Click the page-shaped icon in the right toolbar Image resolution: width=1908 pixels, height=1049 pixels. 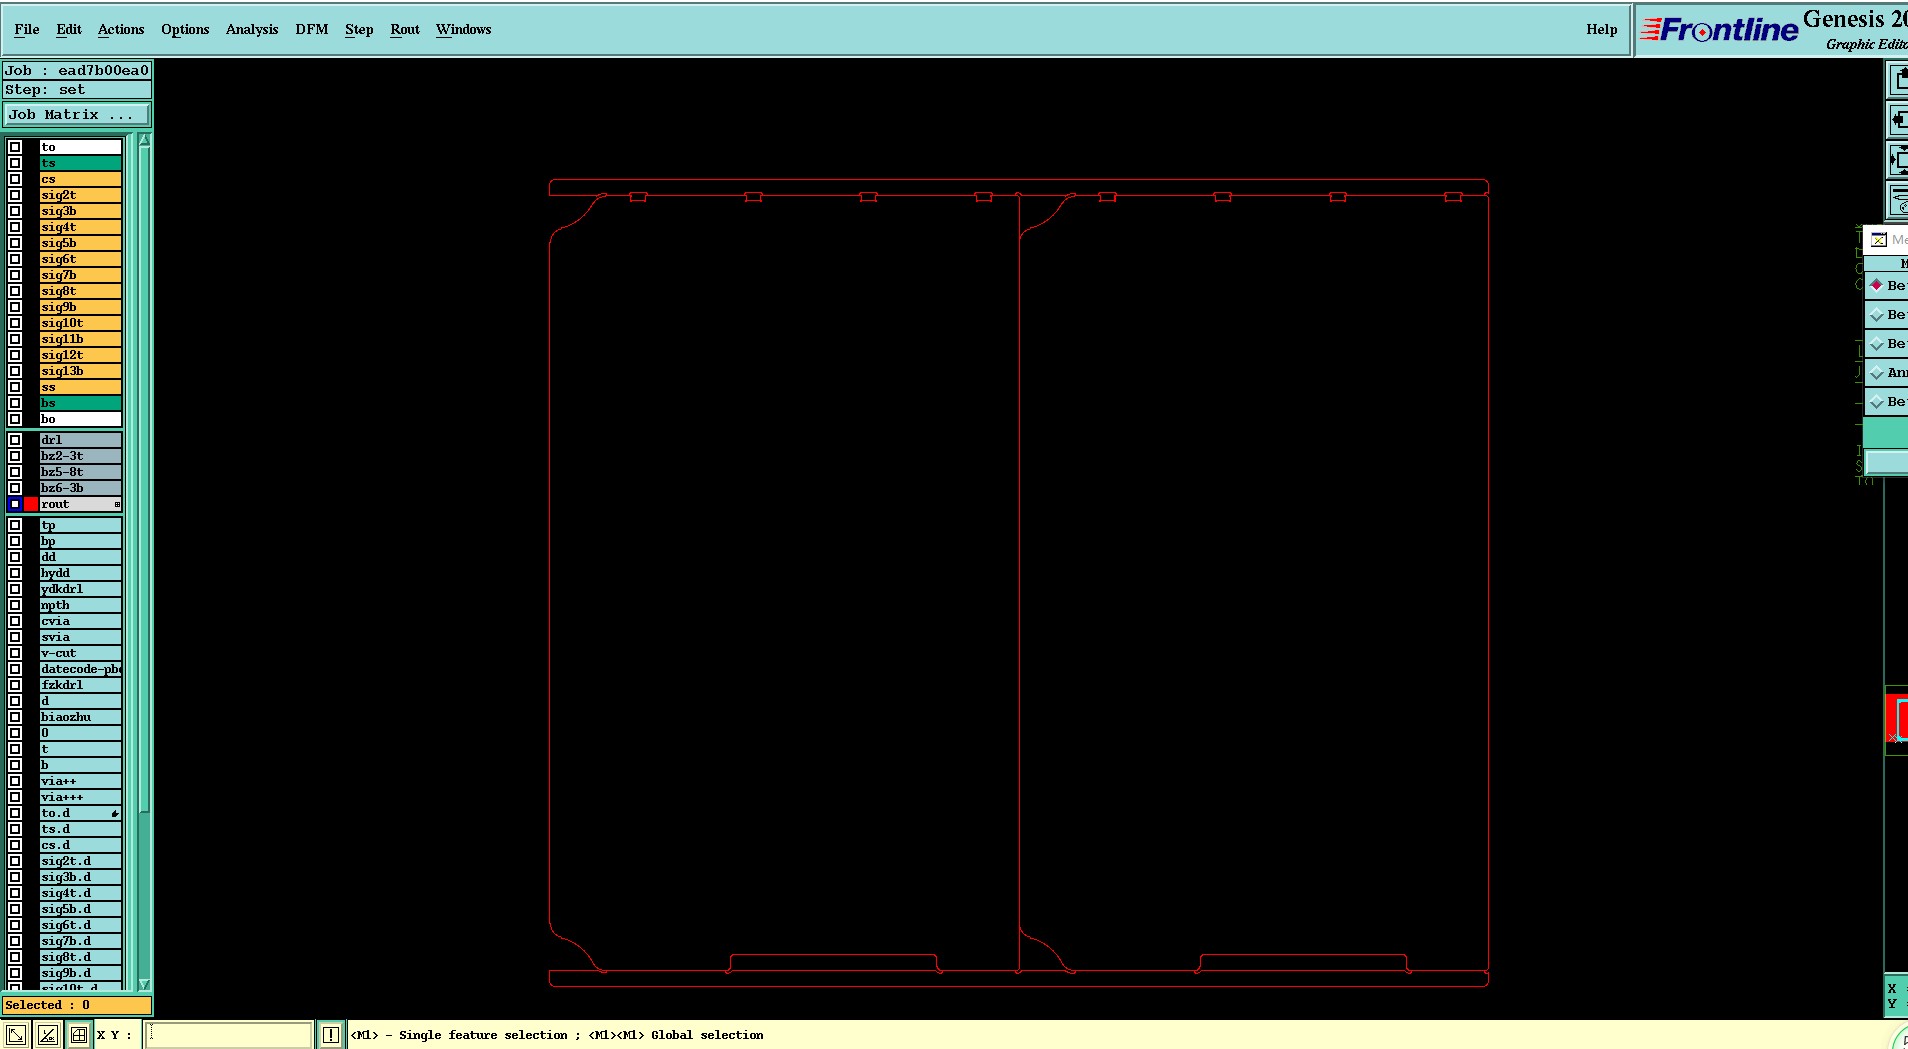[1897, 78]
